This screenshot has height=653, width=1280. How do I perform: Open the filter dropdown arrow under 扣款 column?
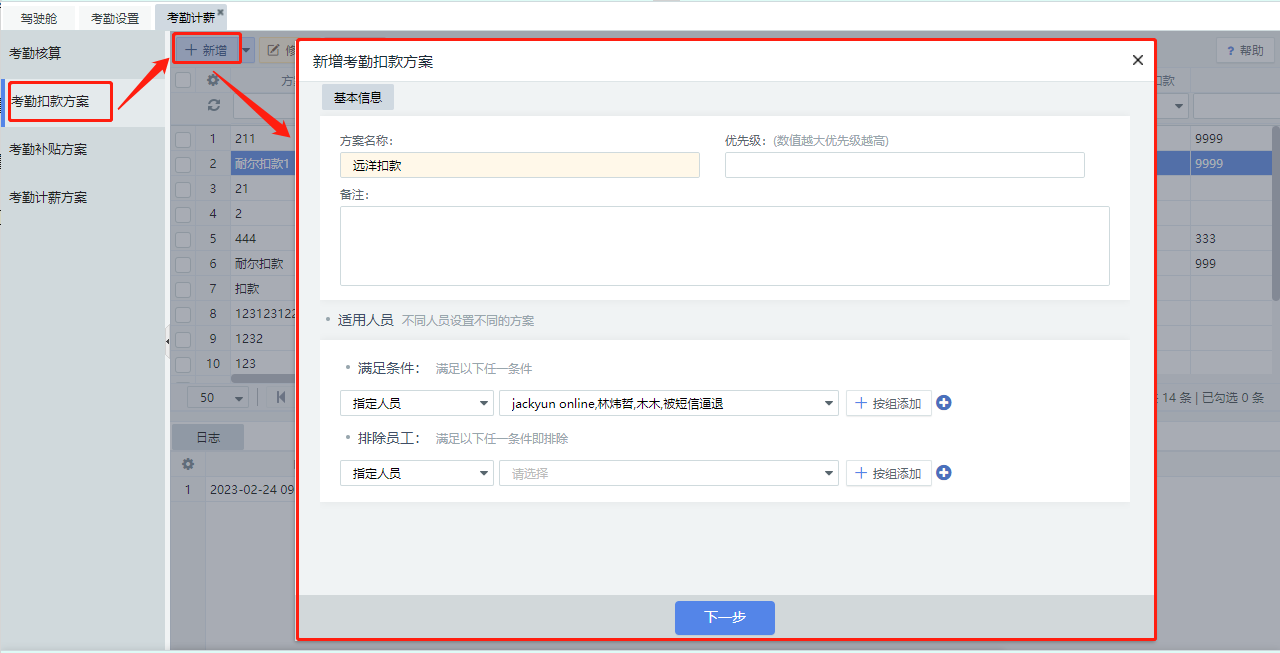1179,106
